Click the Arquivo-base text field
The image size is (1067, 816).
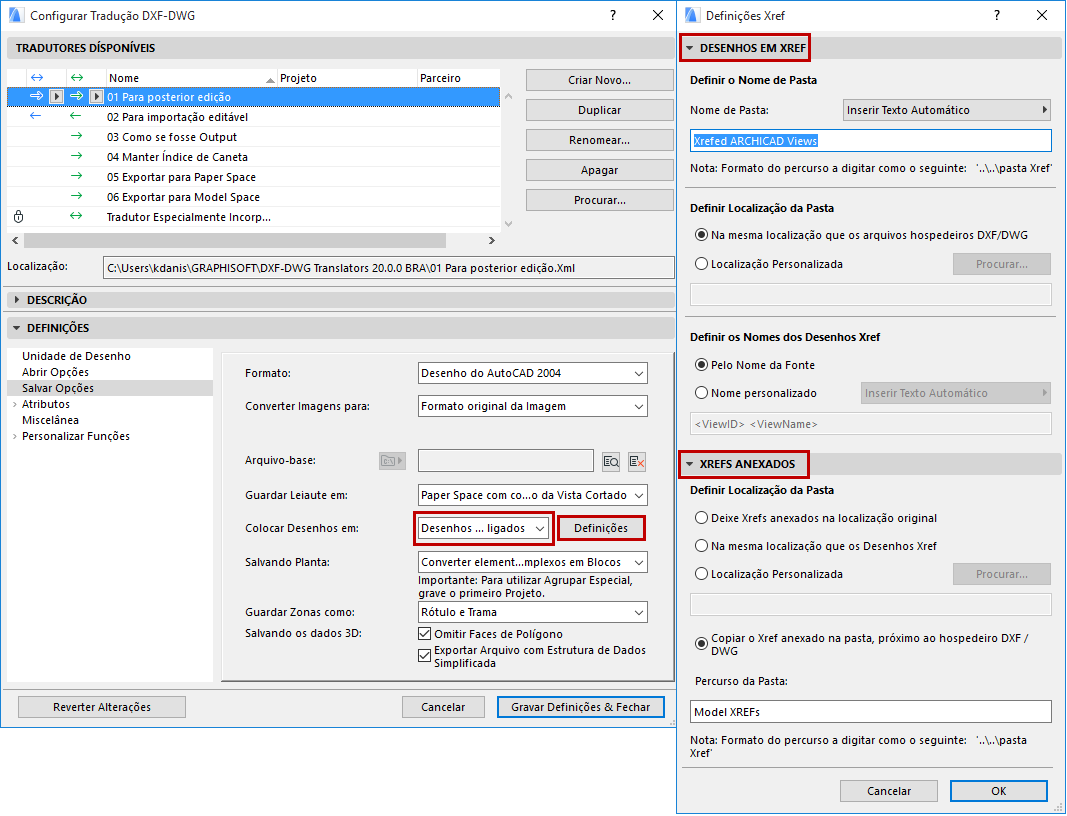(506, 461)
